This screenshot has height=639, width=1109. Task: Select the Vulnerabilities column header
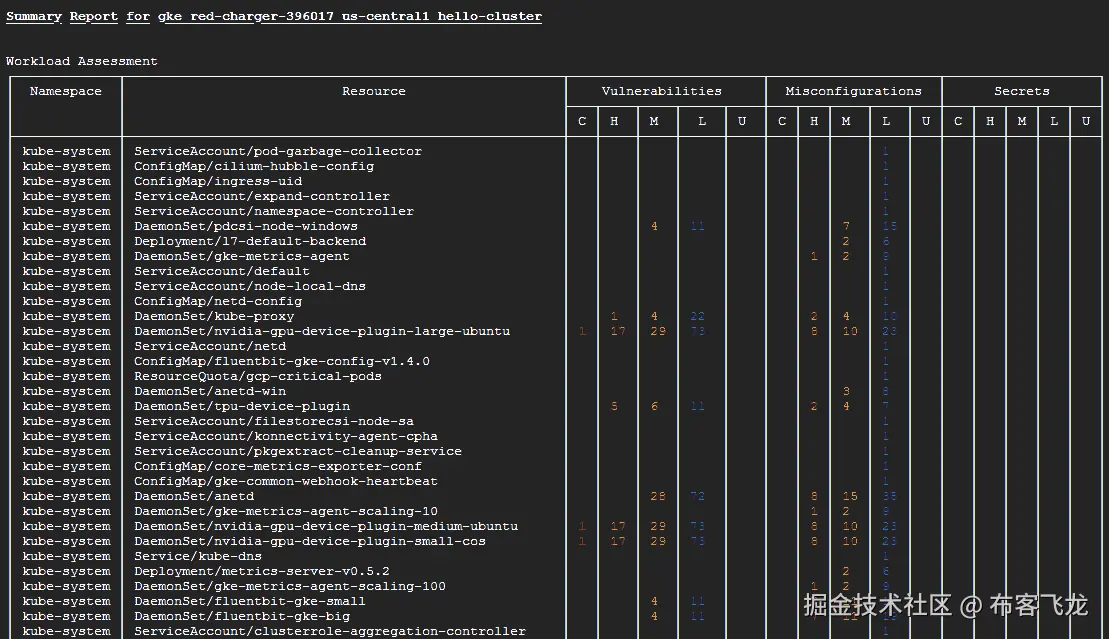pos(660,91)
